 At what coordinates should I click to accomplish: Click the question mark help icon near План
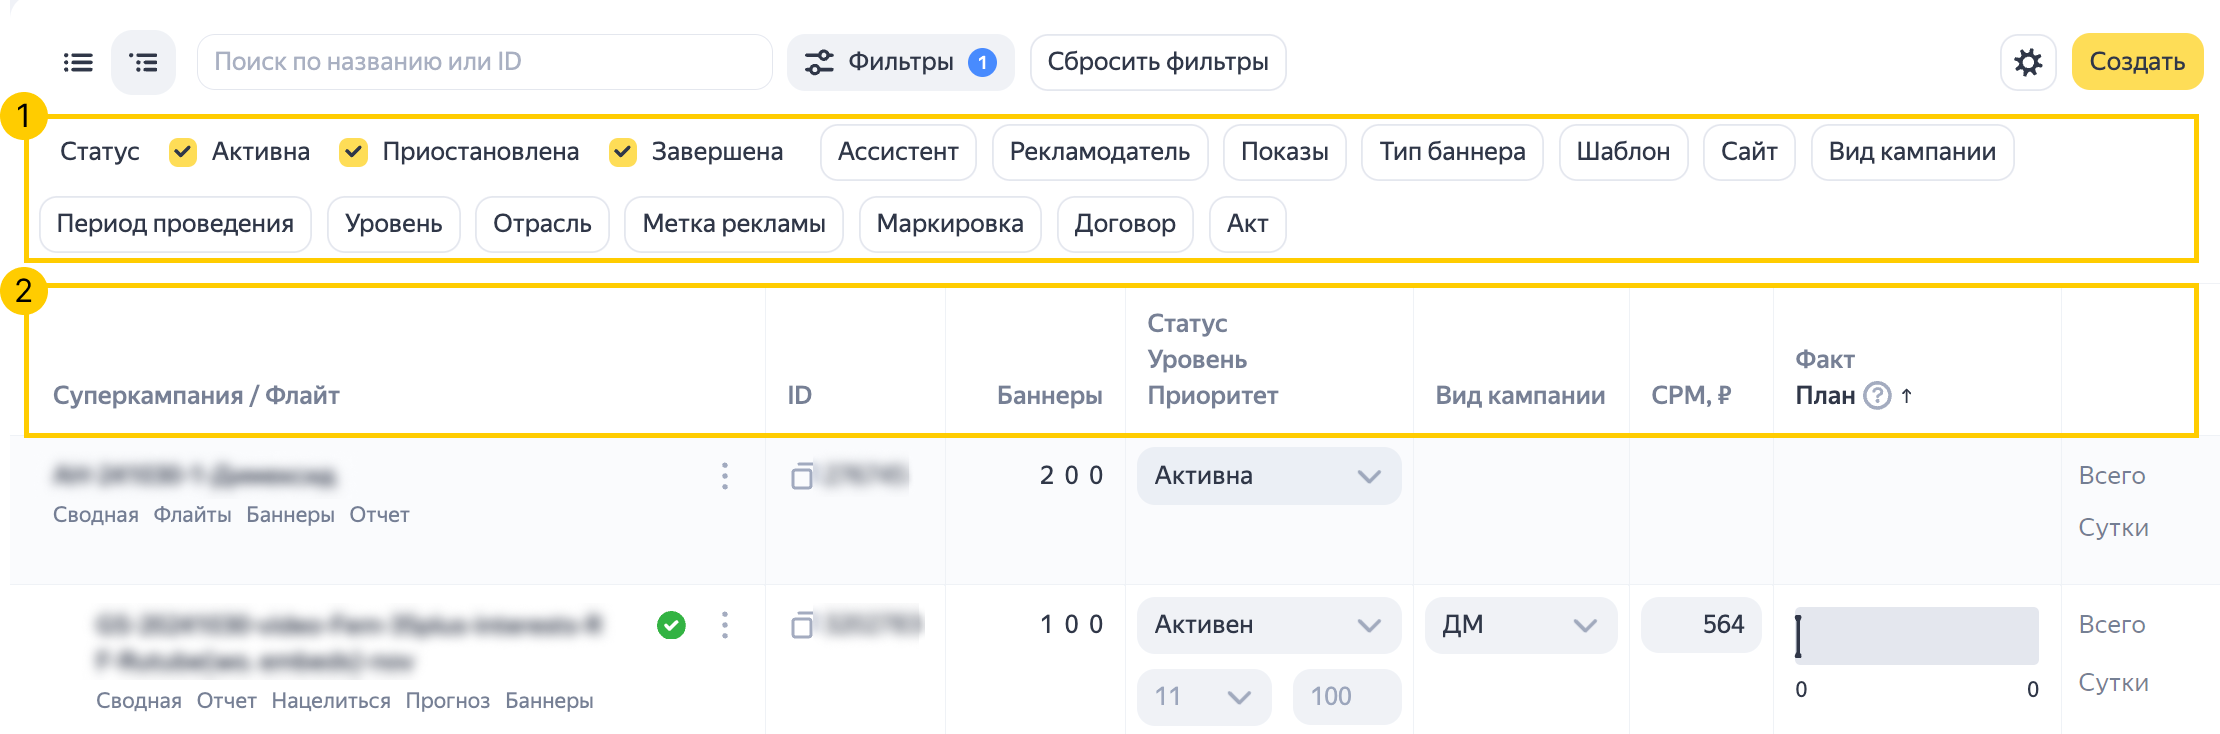(1878, 396)
